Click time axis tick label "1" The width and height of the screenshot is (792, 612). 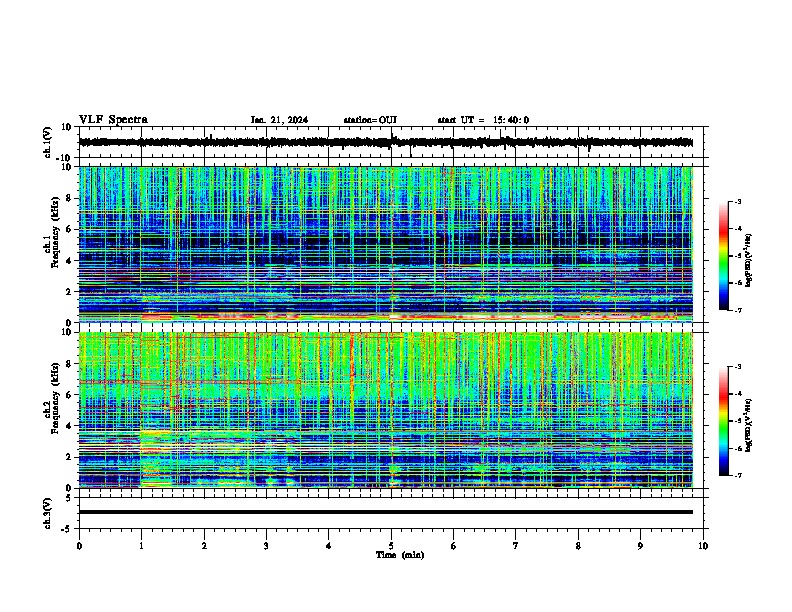point(141,546)
